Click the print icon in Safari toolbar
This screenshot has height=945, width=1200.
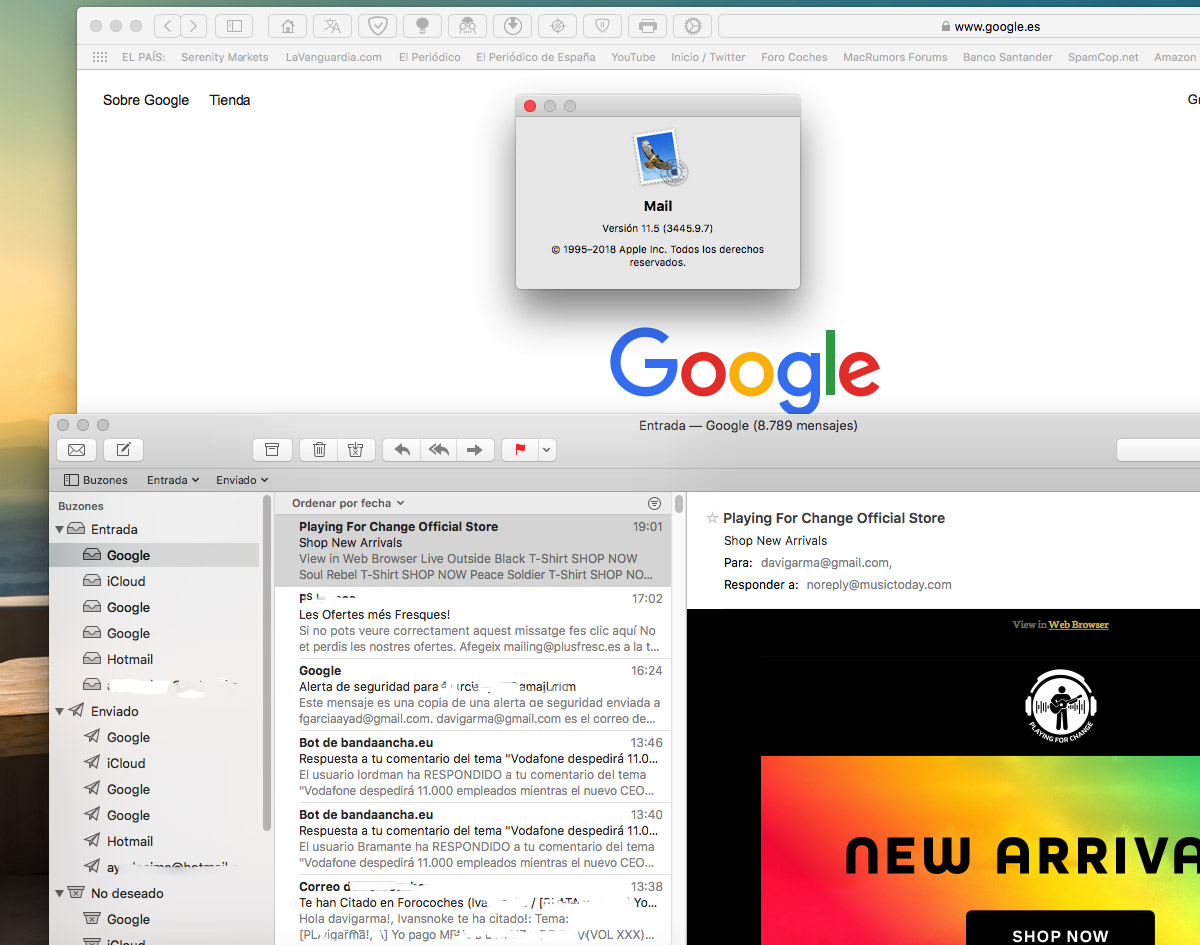click(x=647, y=26)
